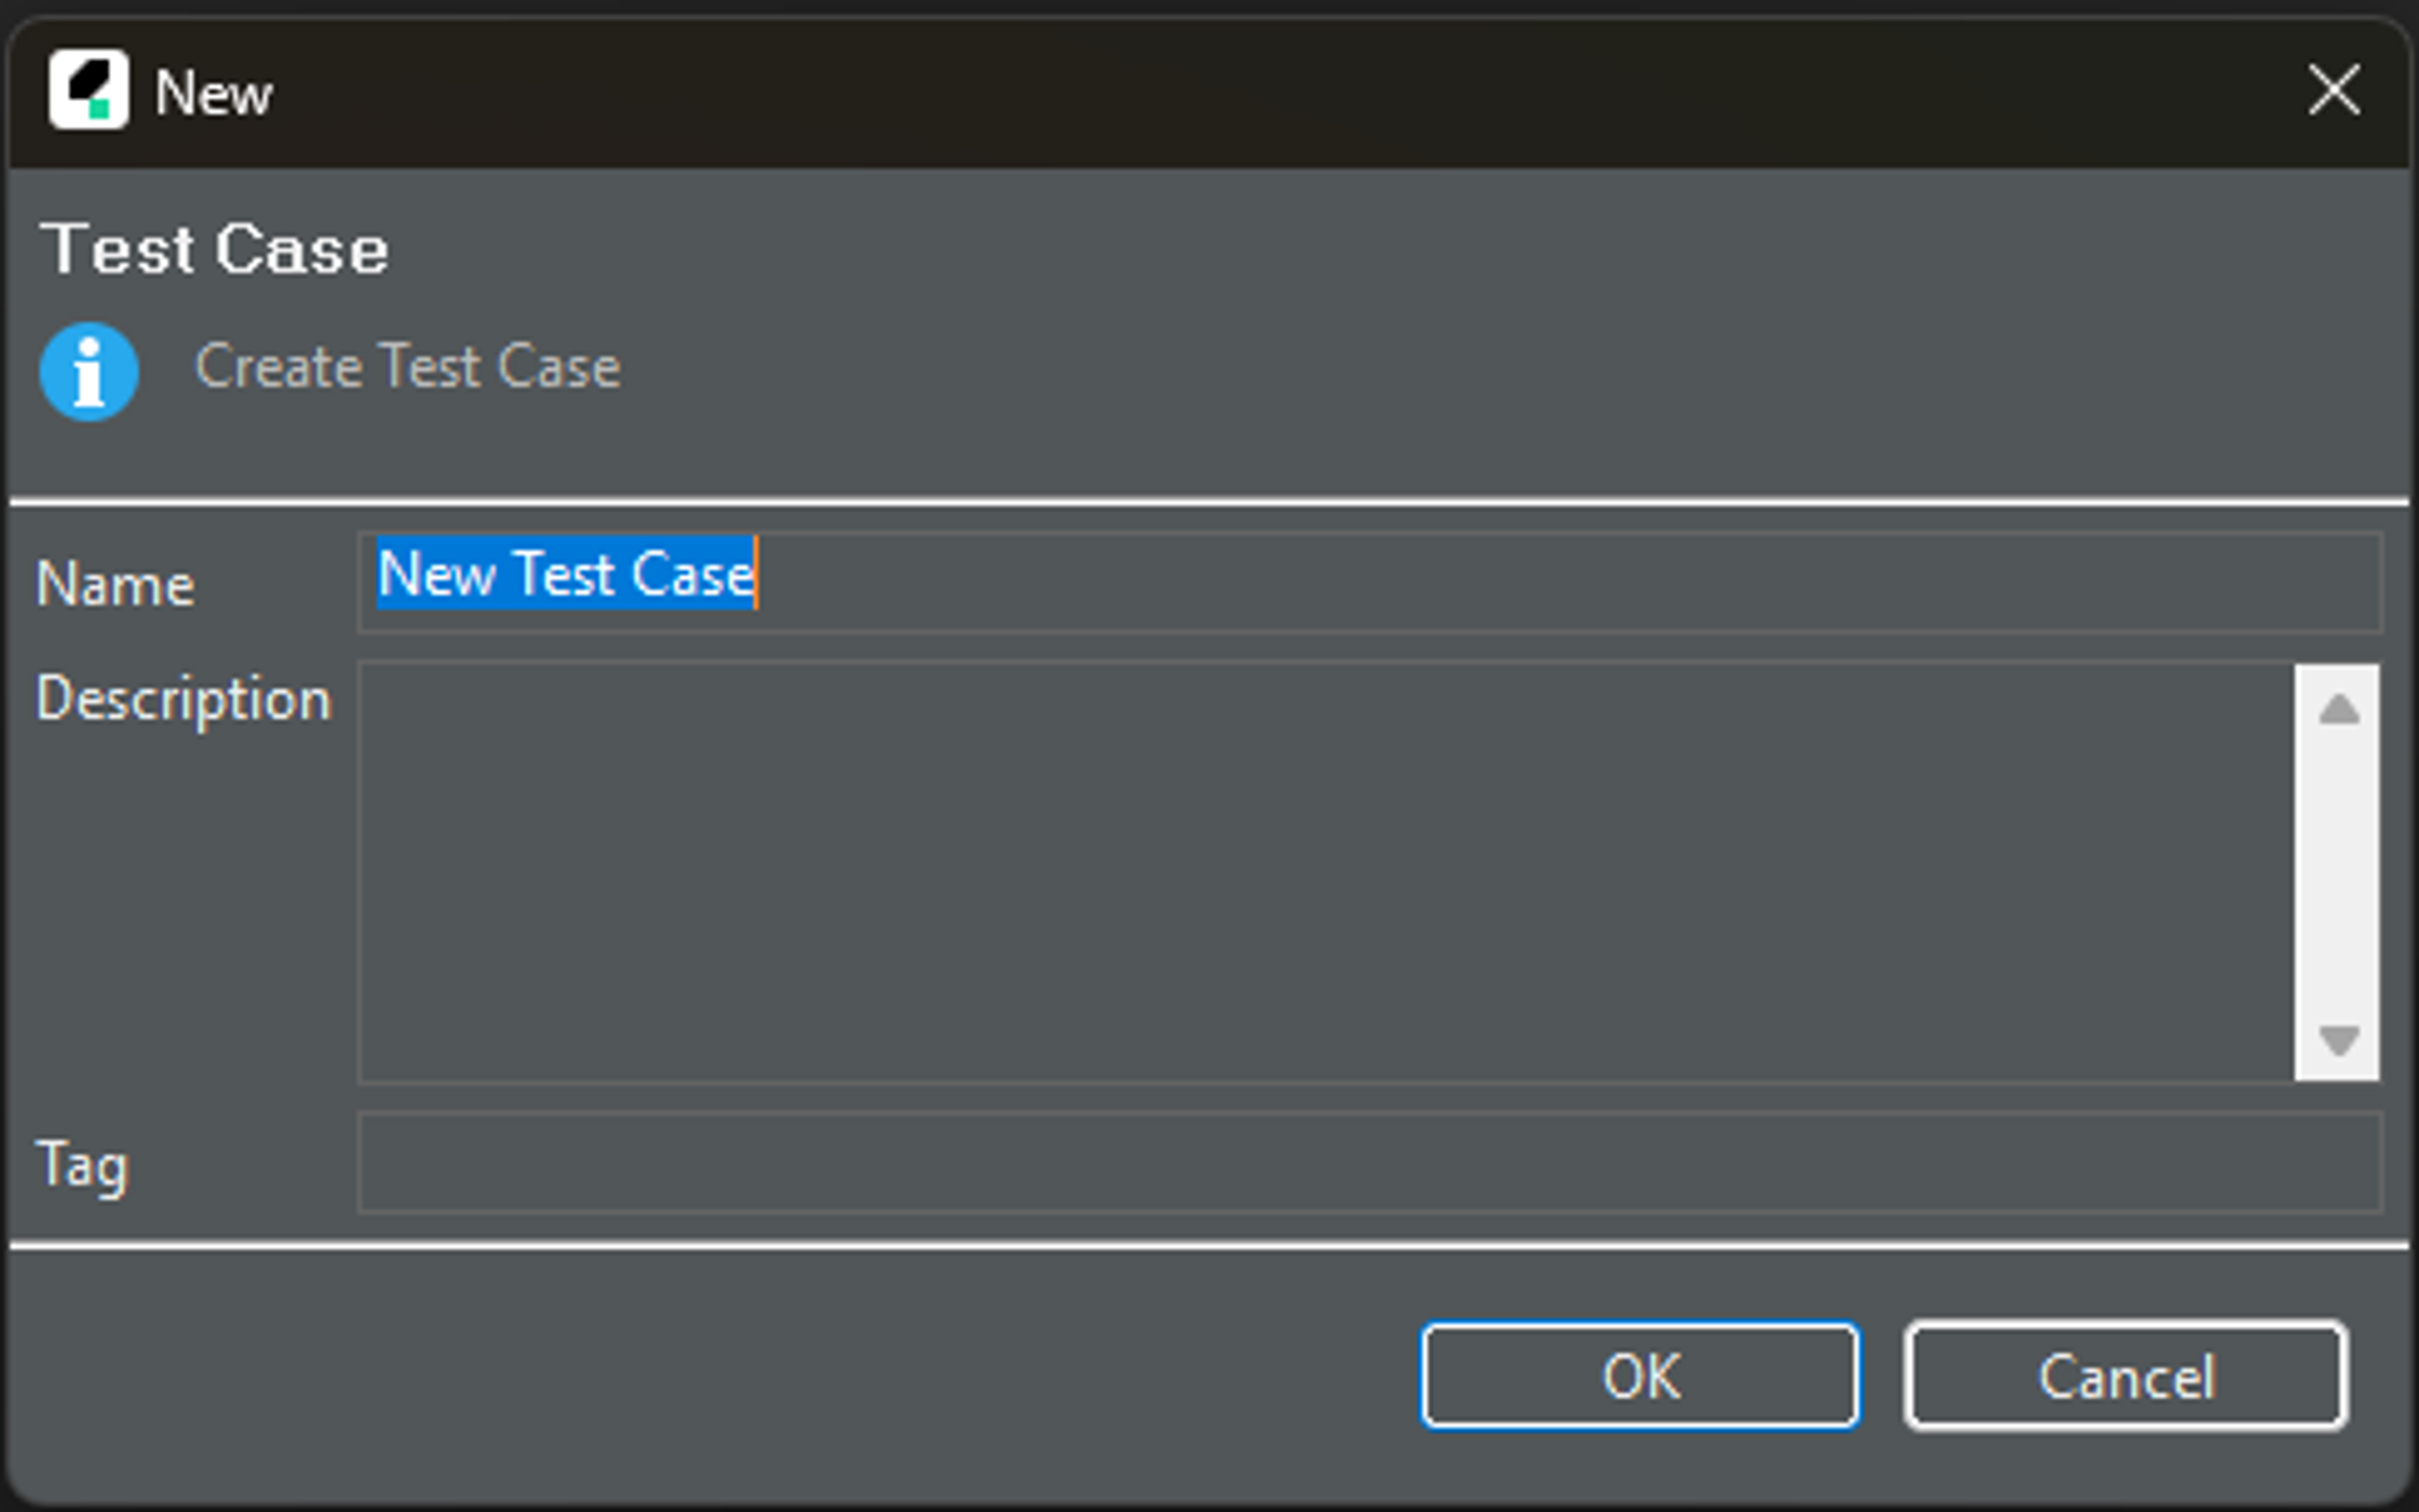The image size is (2419, 1512).
Task: Click the Description scroll up arrow
Action: tap(2338, 709)
